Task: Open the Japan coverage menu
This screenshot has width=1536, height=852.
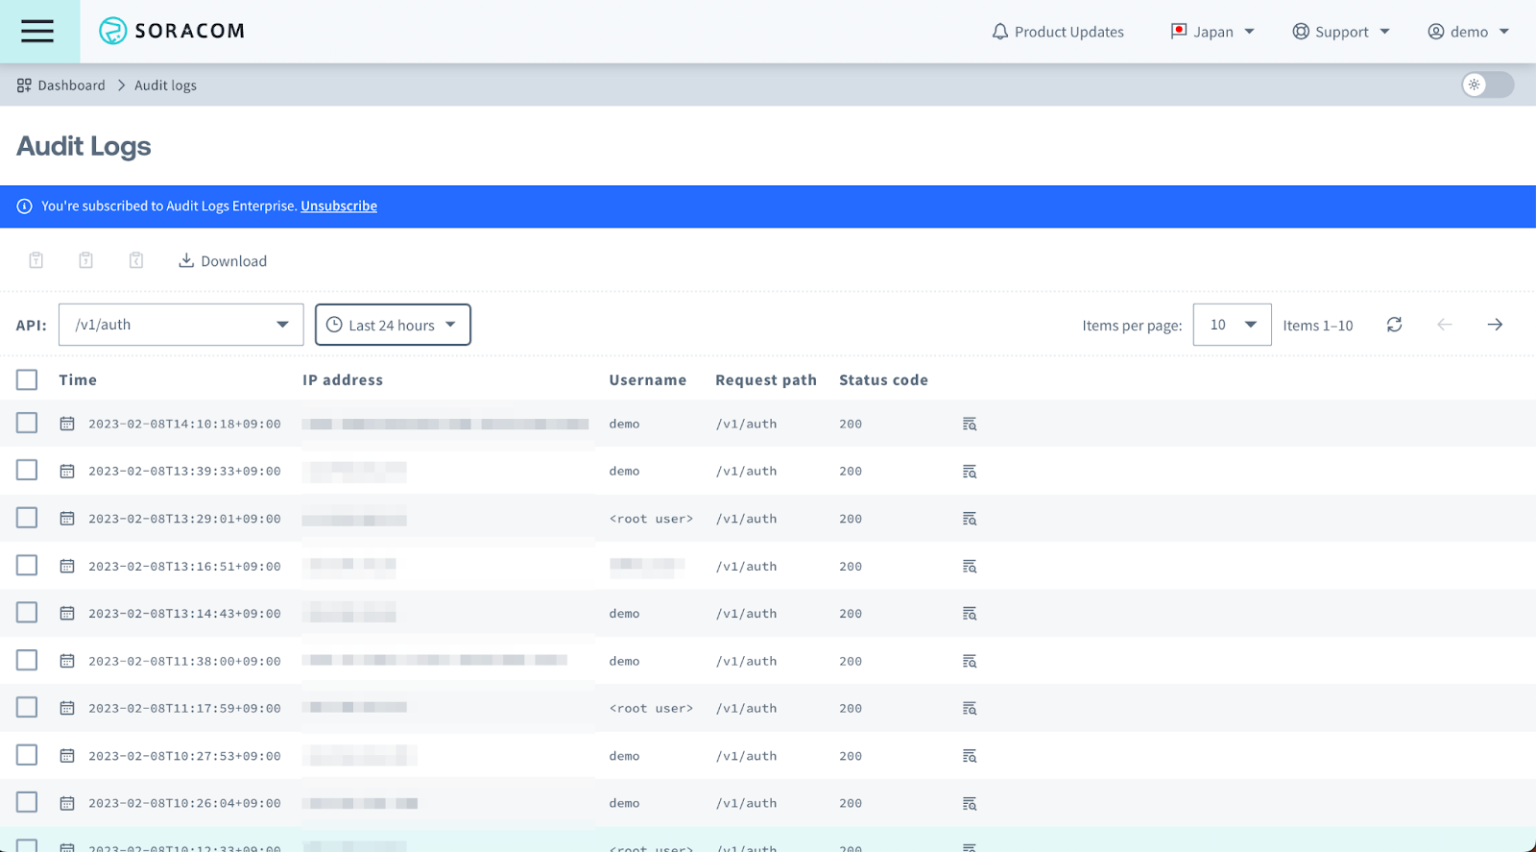Action: click(x=1212, y=32)
